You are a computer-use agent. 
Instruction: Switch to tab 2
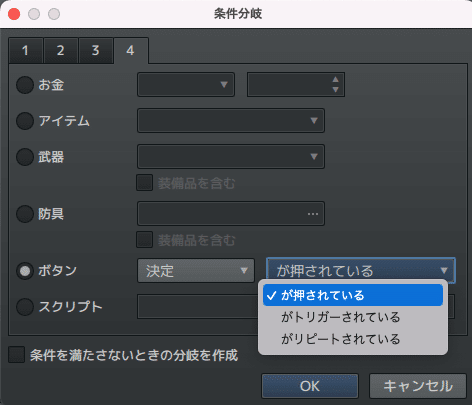pyautogui.click(x=61, y=51)
